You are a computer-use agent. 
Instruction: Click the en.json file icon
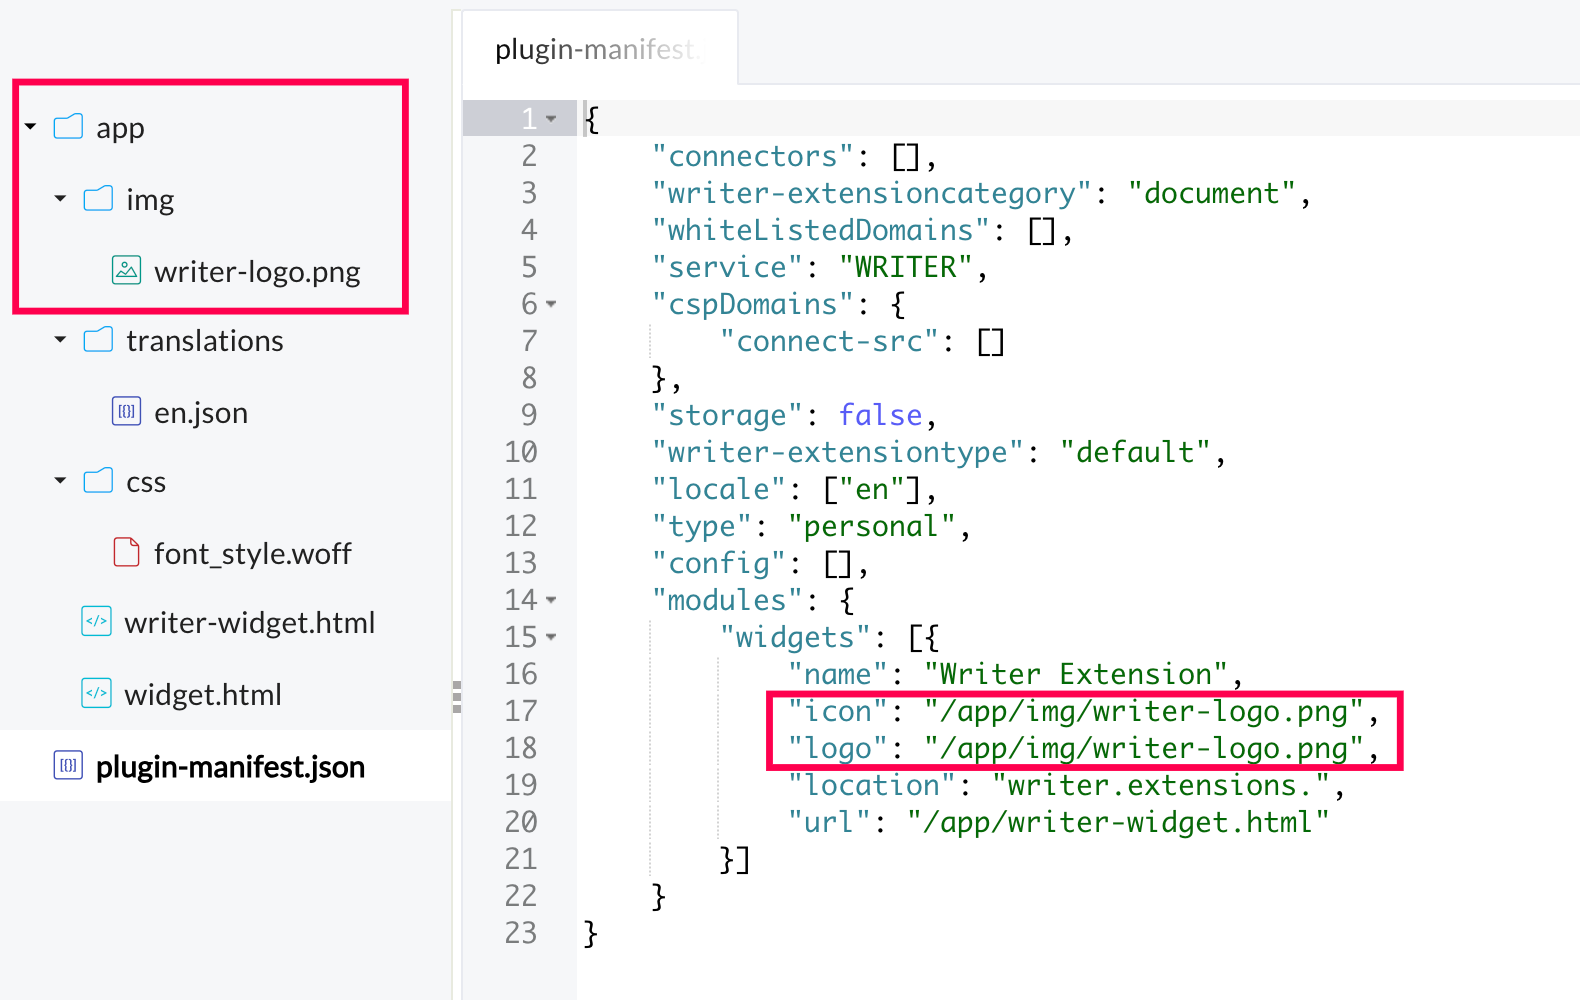(x=126, y=411)
